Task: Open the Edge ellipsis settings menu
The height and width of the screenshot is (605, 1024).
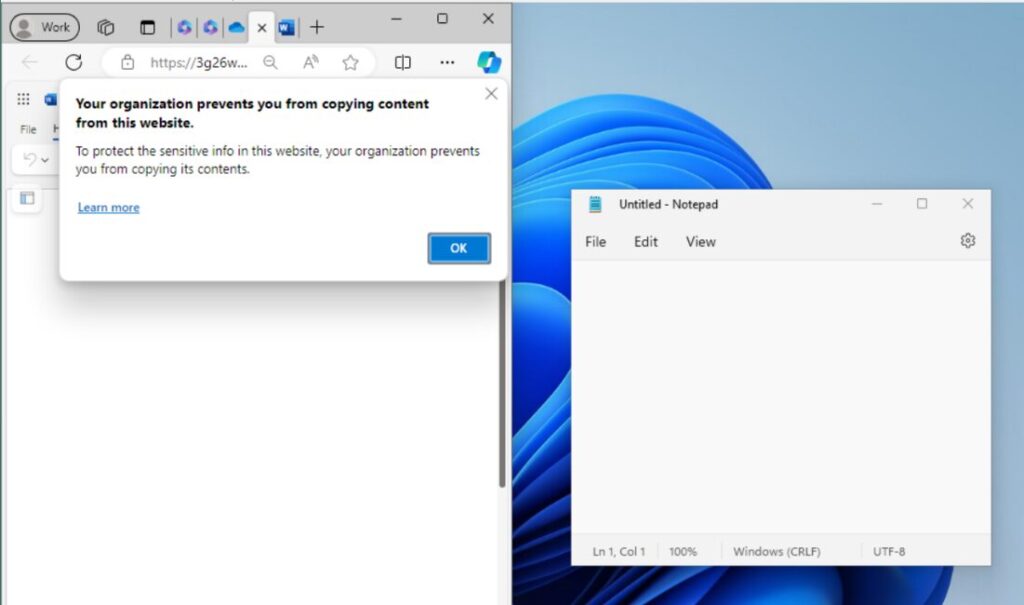Action: pos(447,62)
